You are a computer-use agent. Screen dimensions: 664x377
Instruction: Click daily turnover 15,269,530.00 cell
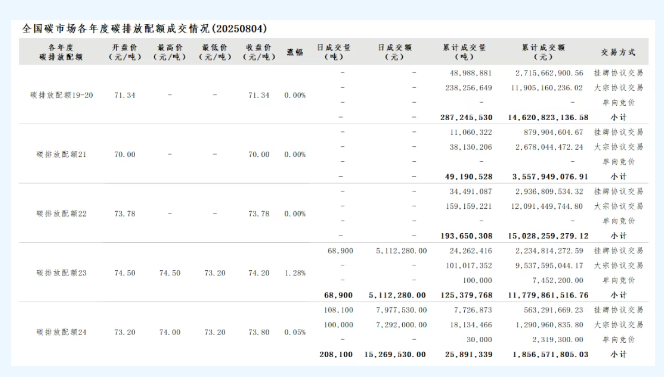[395, 355]
